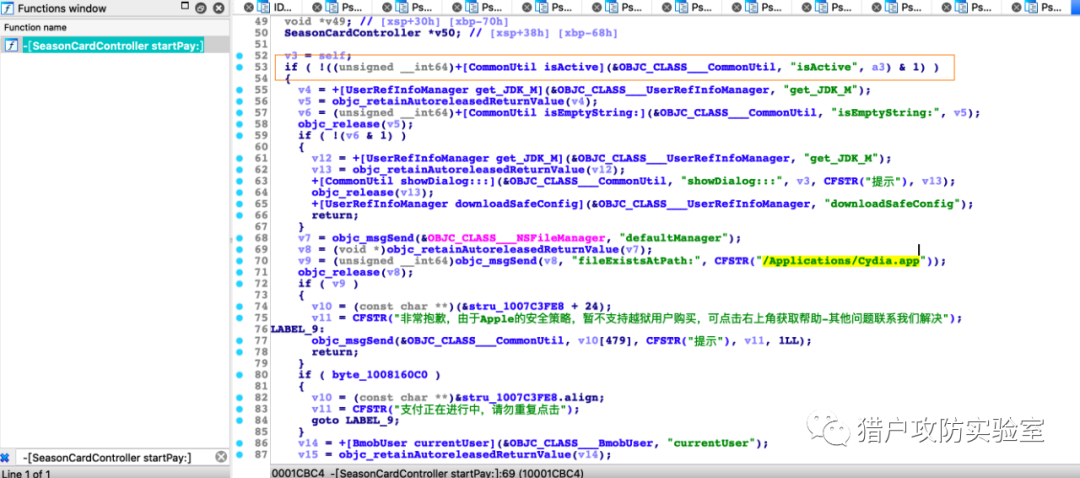The width and height of the screenshot is (1080, 478).
Task: Close the Functions window panel
Action: pos(221,8)
